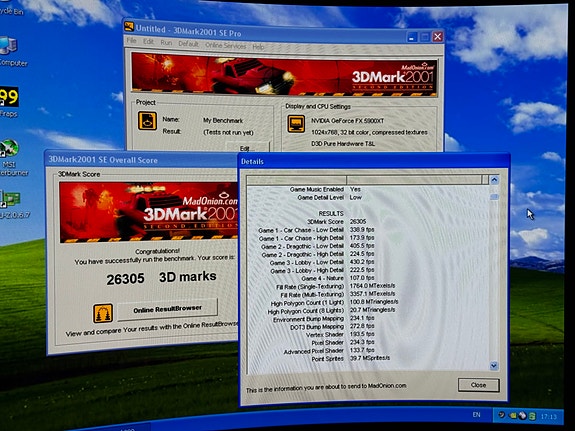
Task: Click the Details scrollbar down arrow
Action: (x=494, y=366)
